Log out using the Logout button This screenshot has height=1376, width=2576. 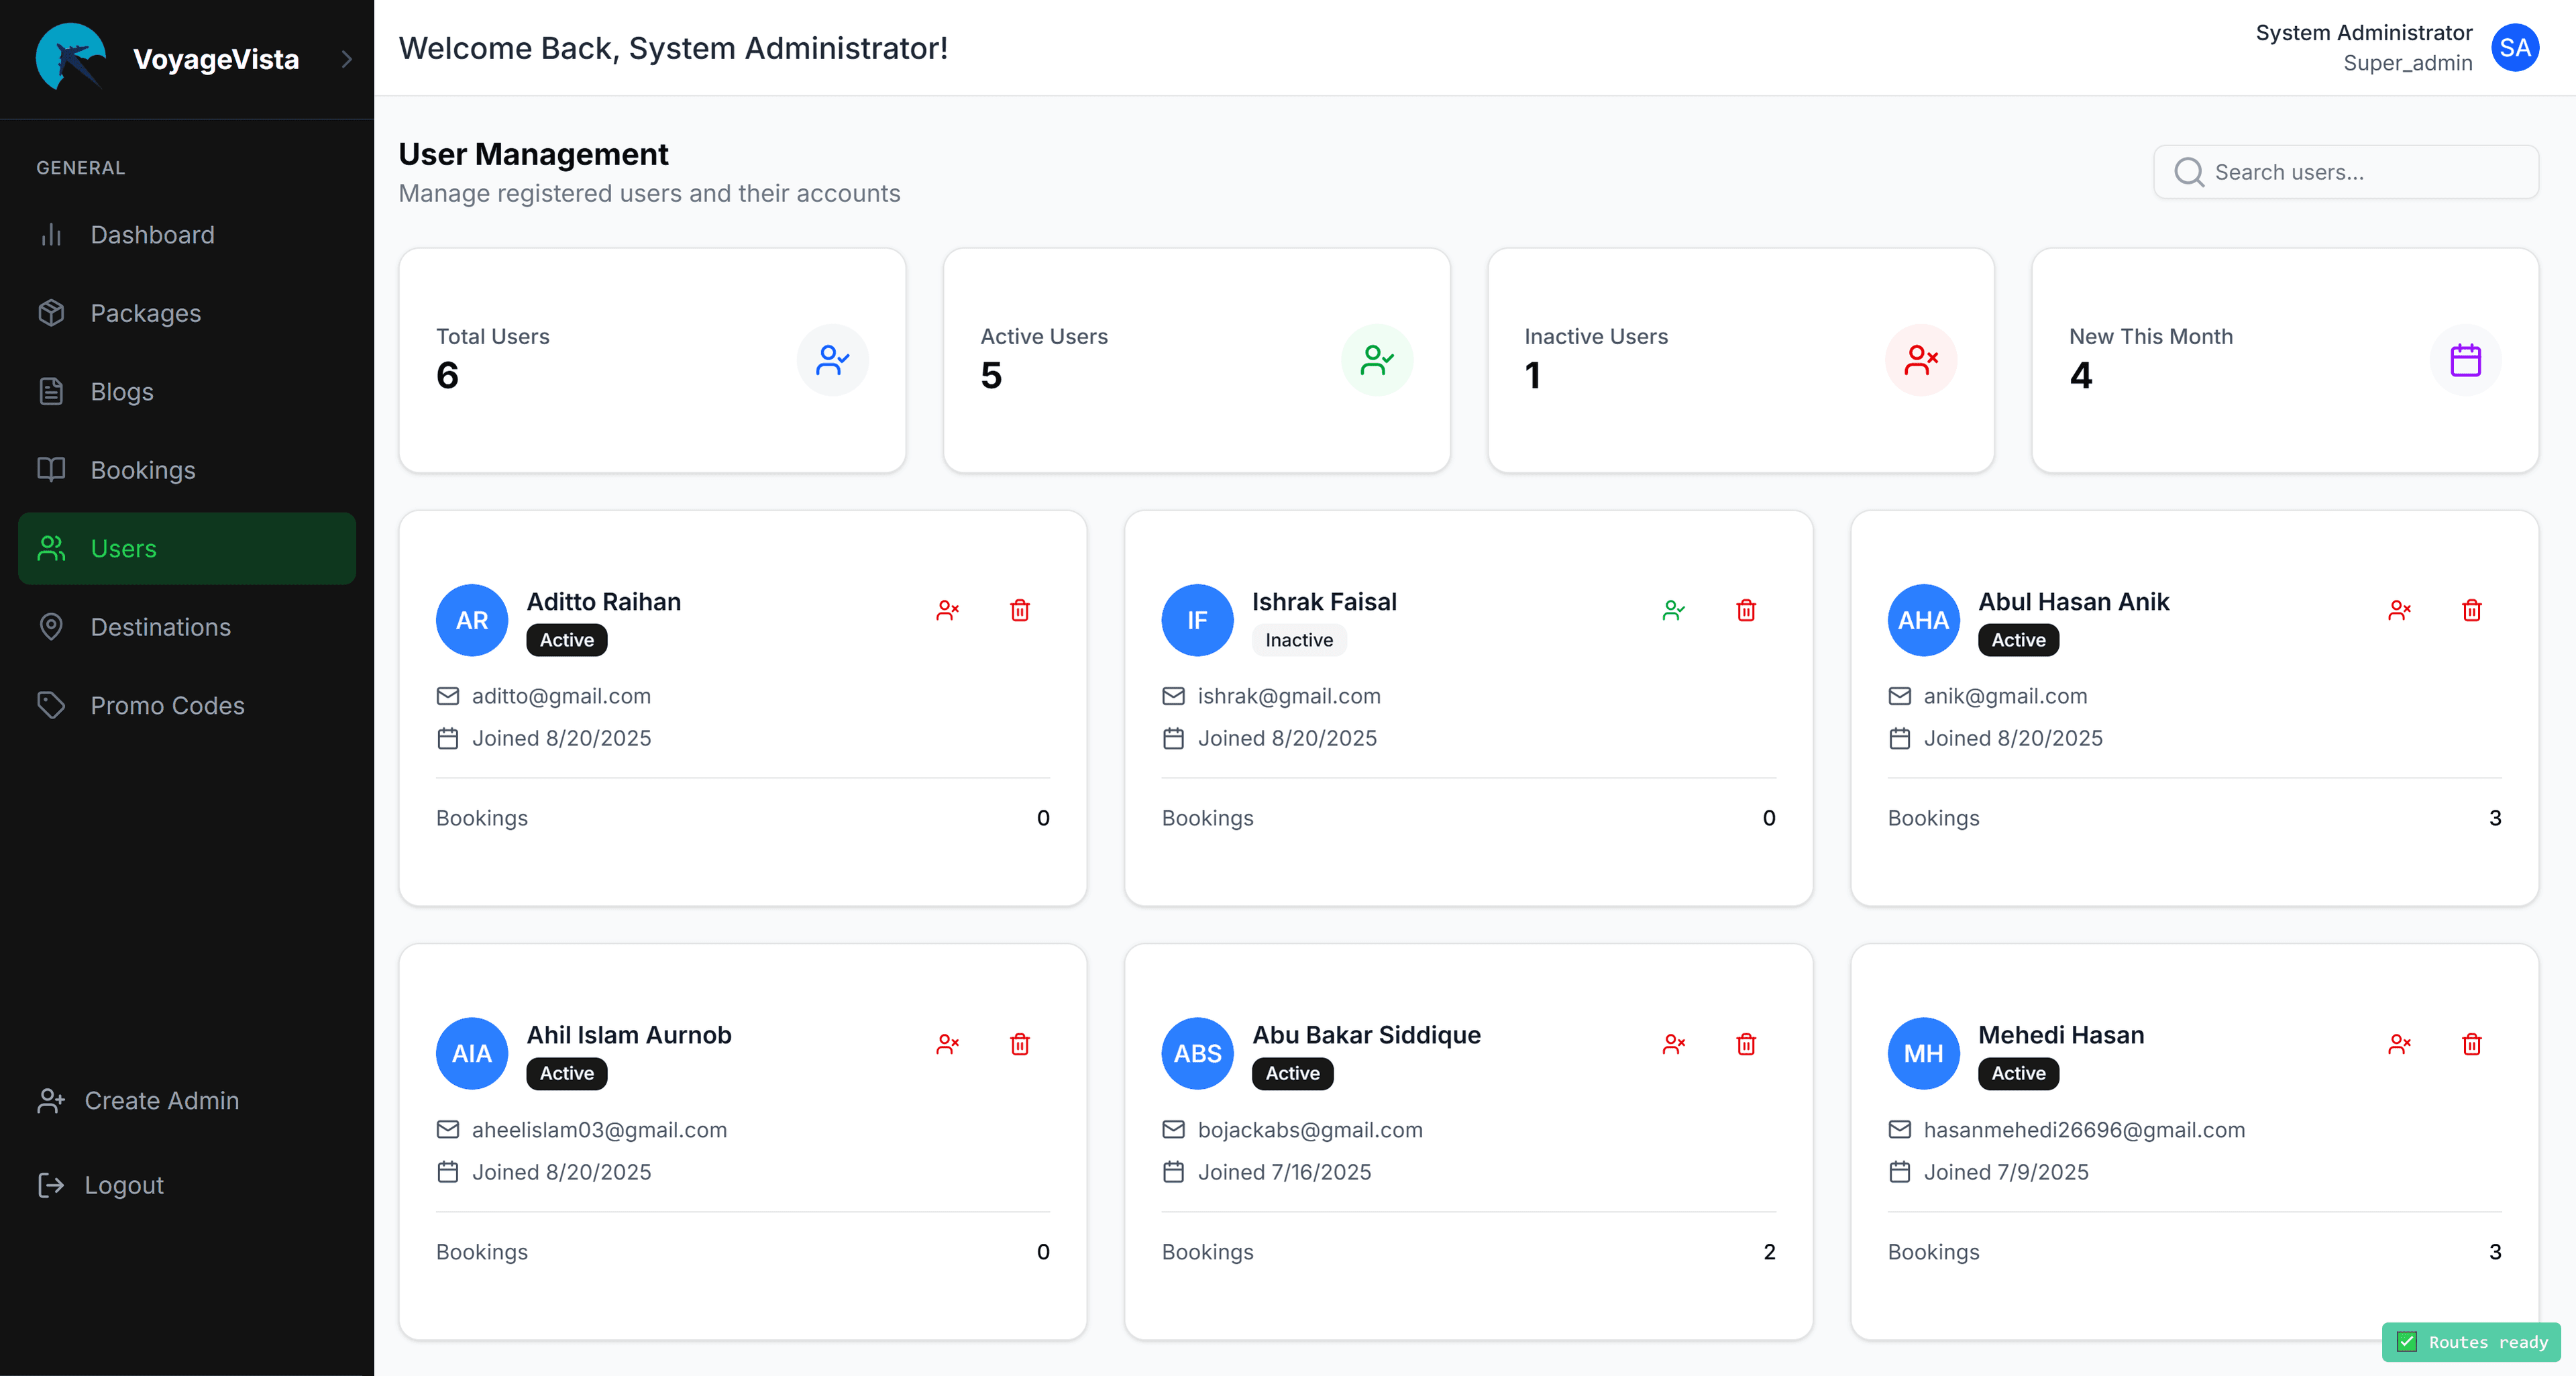[x=123, y=1185]
